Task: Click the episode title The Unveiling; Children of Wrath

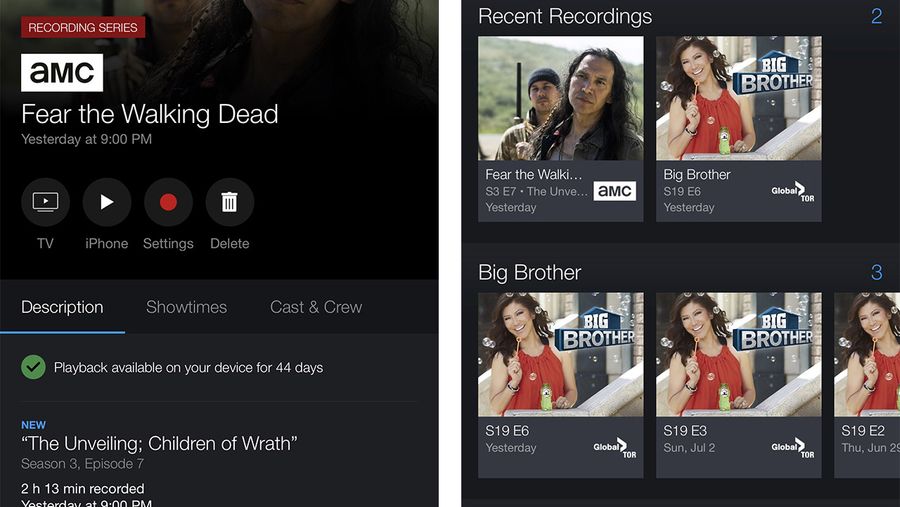Action: point(159,443)
